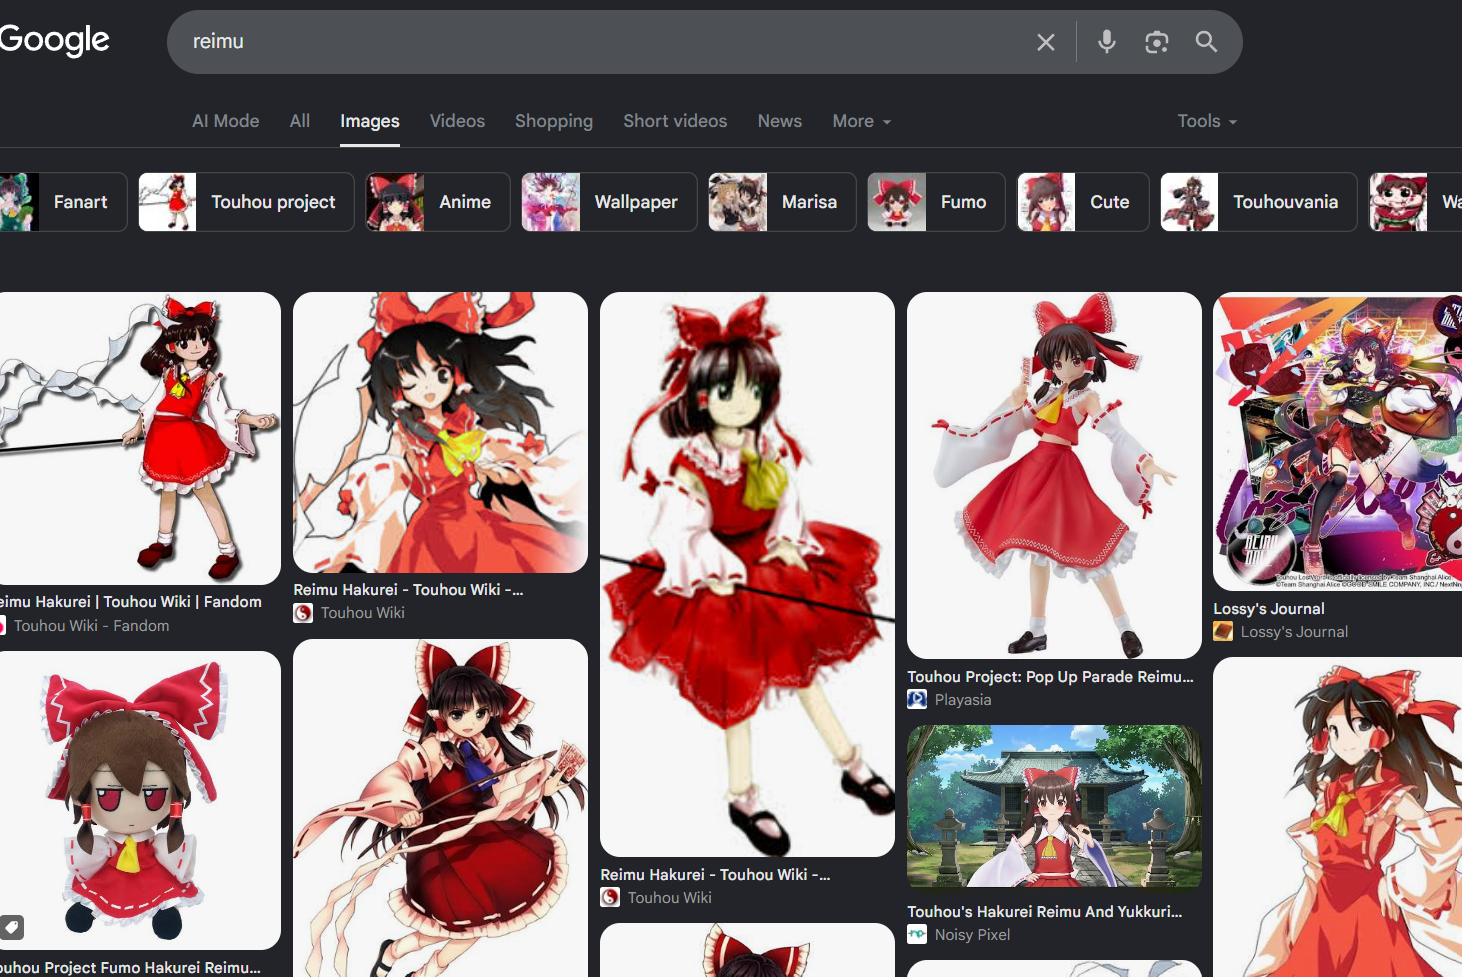This screenshot has width=1462, height=977.
Task: Open 'Touhou Project: Pop Up Parade Reimu...' link
Action: (x=1050, y=677)
